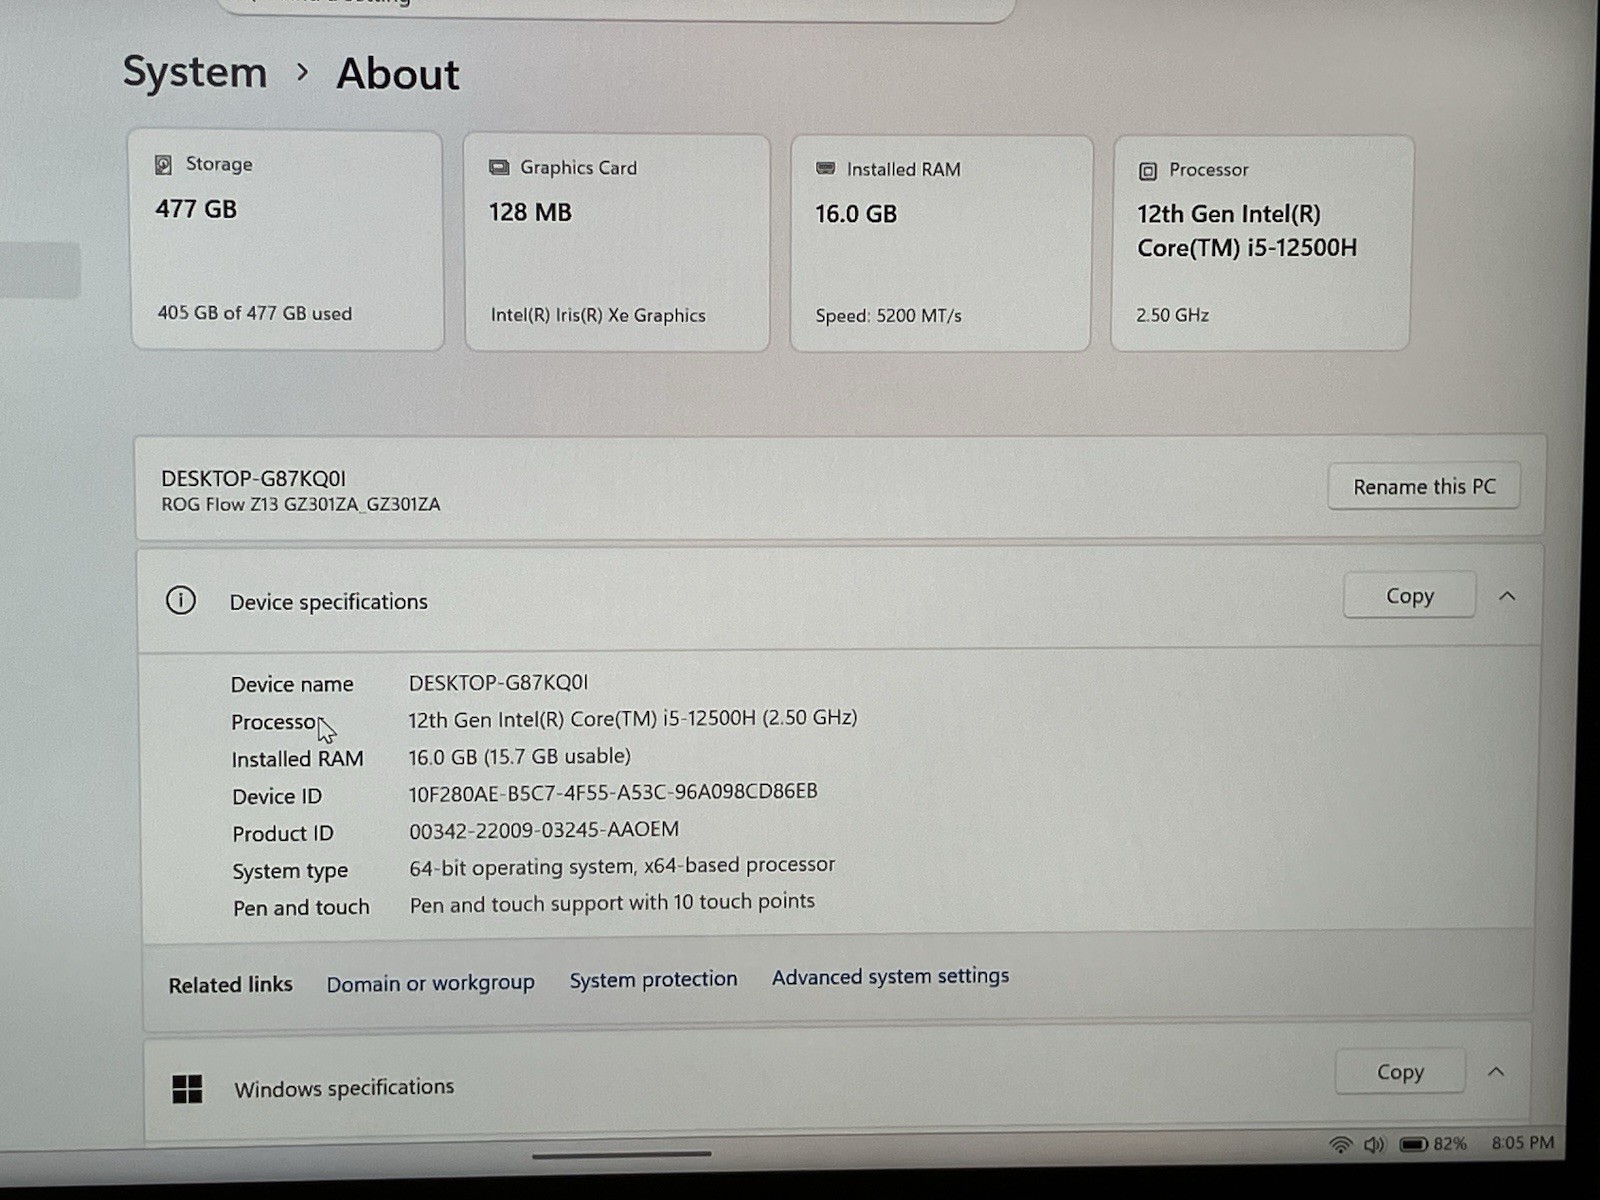This screenshot has width=1600, height=1200.
Task: Open the Domain or workgroup link
Action: pyautogui.click(x=430, y=983)
